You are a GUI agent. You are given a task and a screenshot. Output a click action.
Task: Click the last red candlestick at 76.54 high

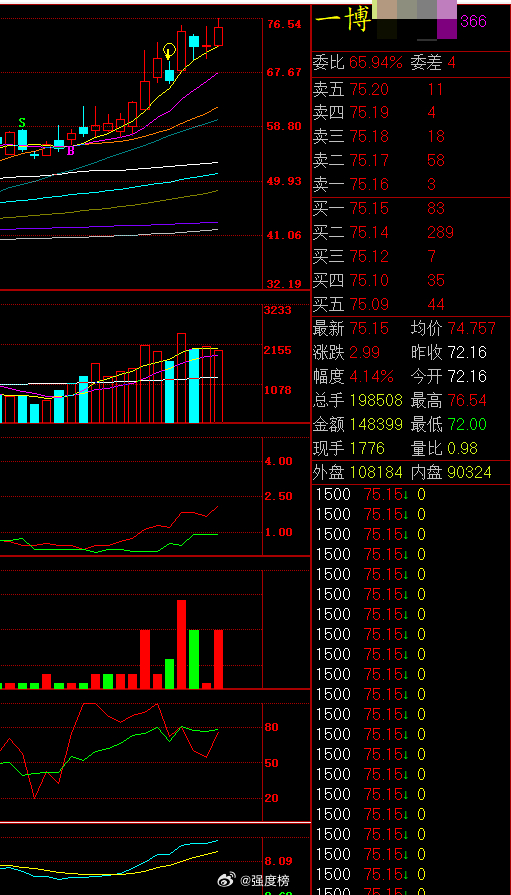tap(219, 35)
